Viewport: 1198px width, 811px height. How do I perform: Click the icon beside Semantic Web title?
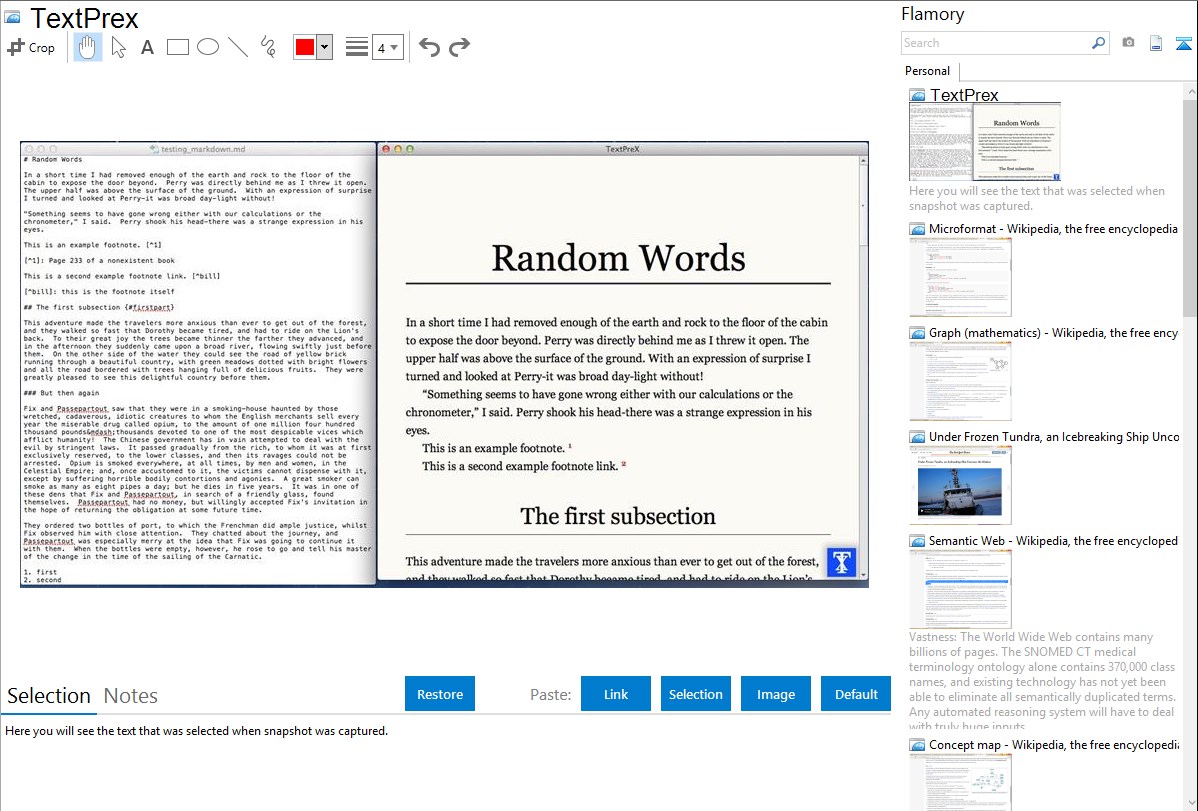tap(917, 541)
